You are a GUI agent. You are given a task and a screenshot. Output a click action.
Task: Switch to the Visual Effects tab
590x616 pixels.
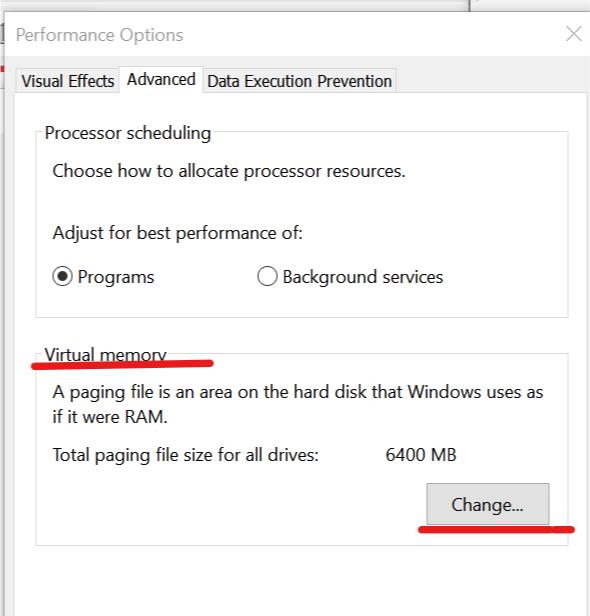click(68, 81)
